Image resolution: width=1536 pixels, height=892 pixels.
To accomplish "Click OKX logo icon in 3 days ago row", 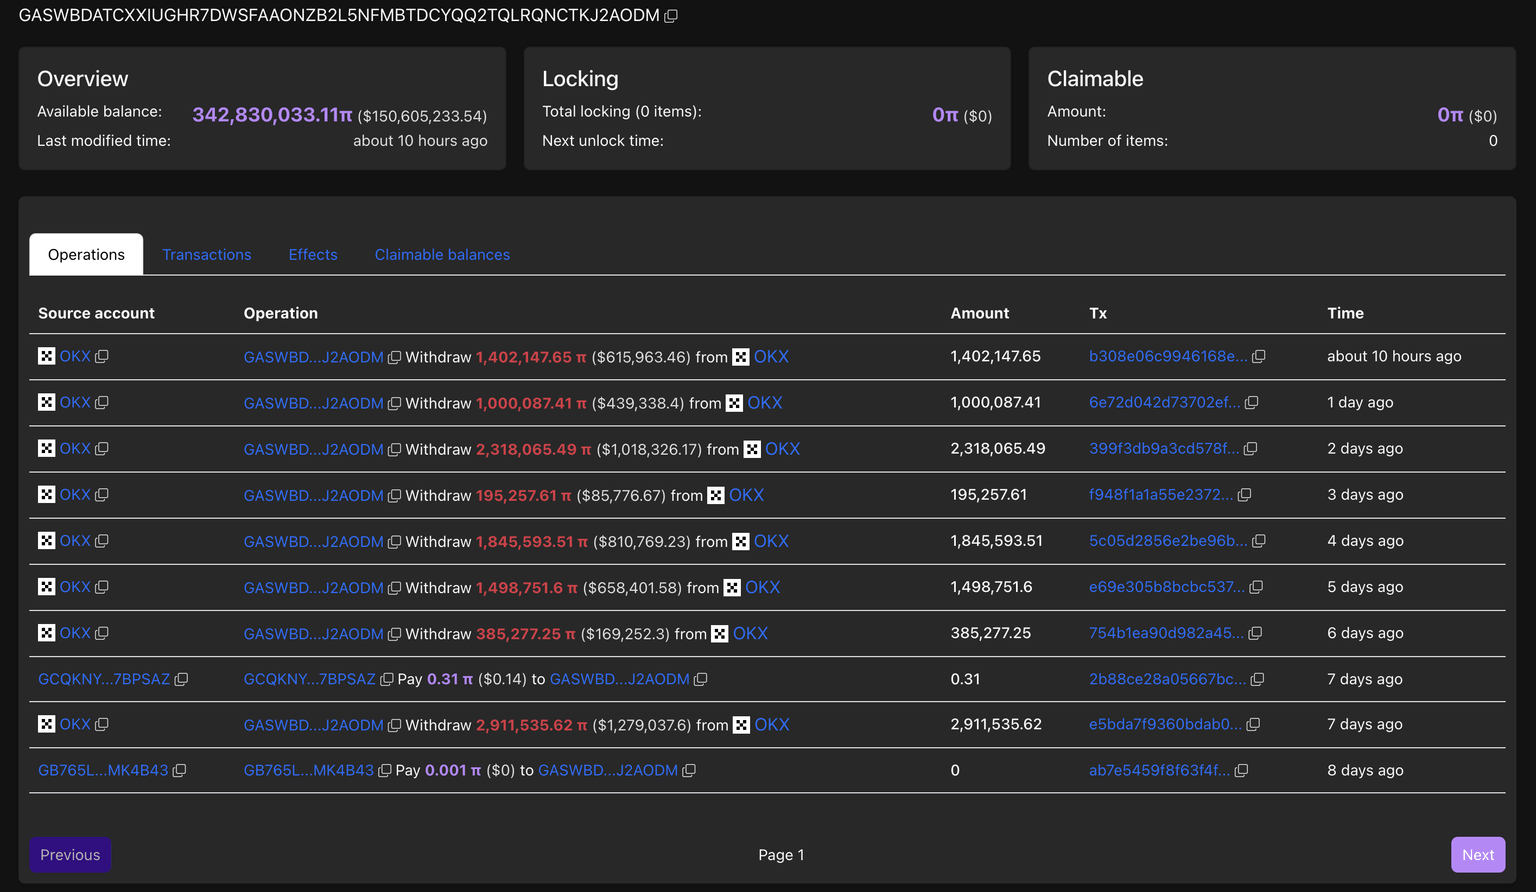I will [x=46, y=495].
